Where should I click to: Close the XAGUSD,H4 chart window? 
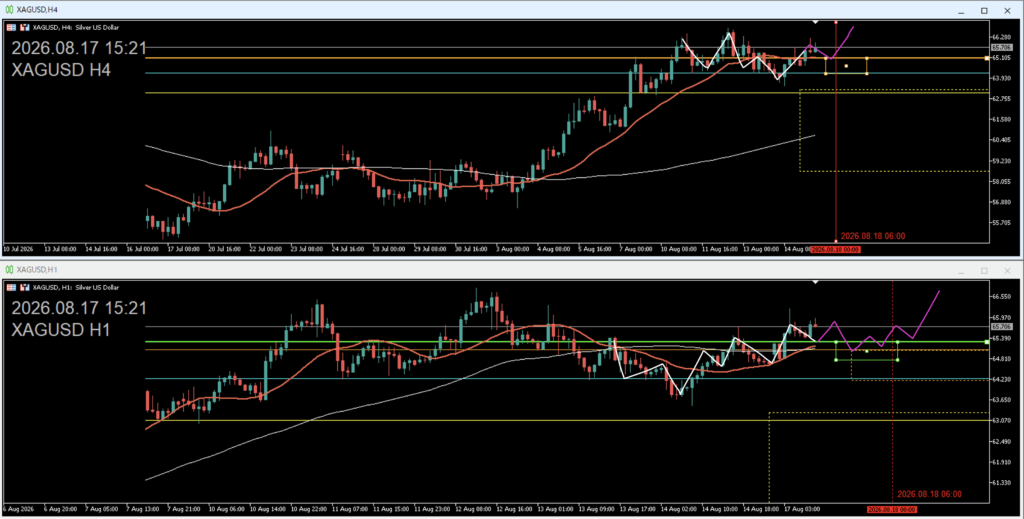[1007, 10]
